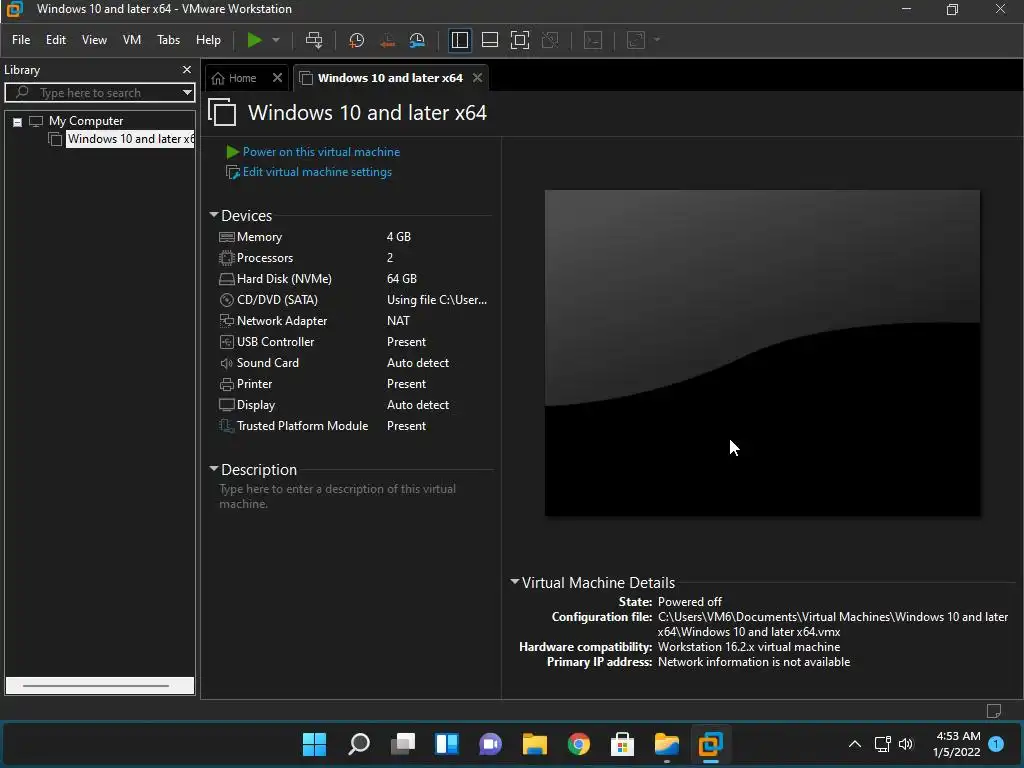Click the Trusted Platform Module device icon
This screenshot has height=768, width=1024.
[x=227, y=426]
